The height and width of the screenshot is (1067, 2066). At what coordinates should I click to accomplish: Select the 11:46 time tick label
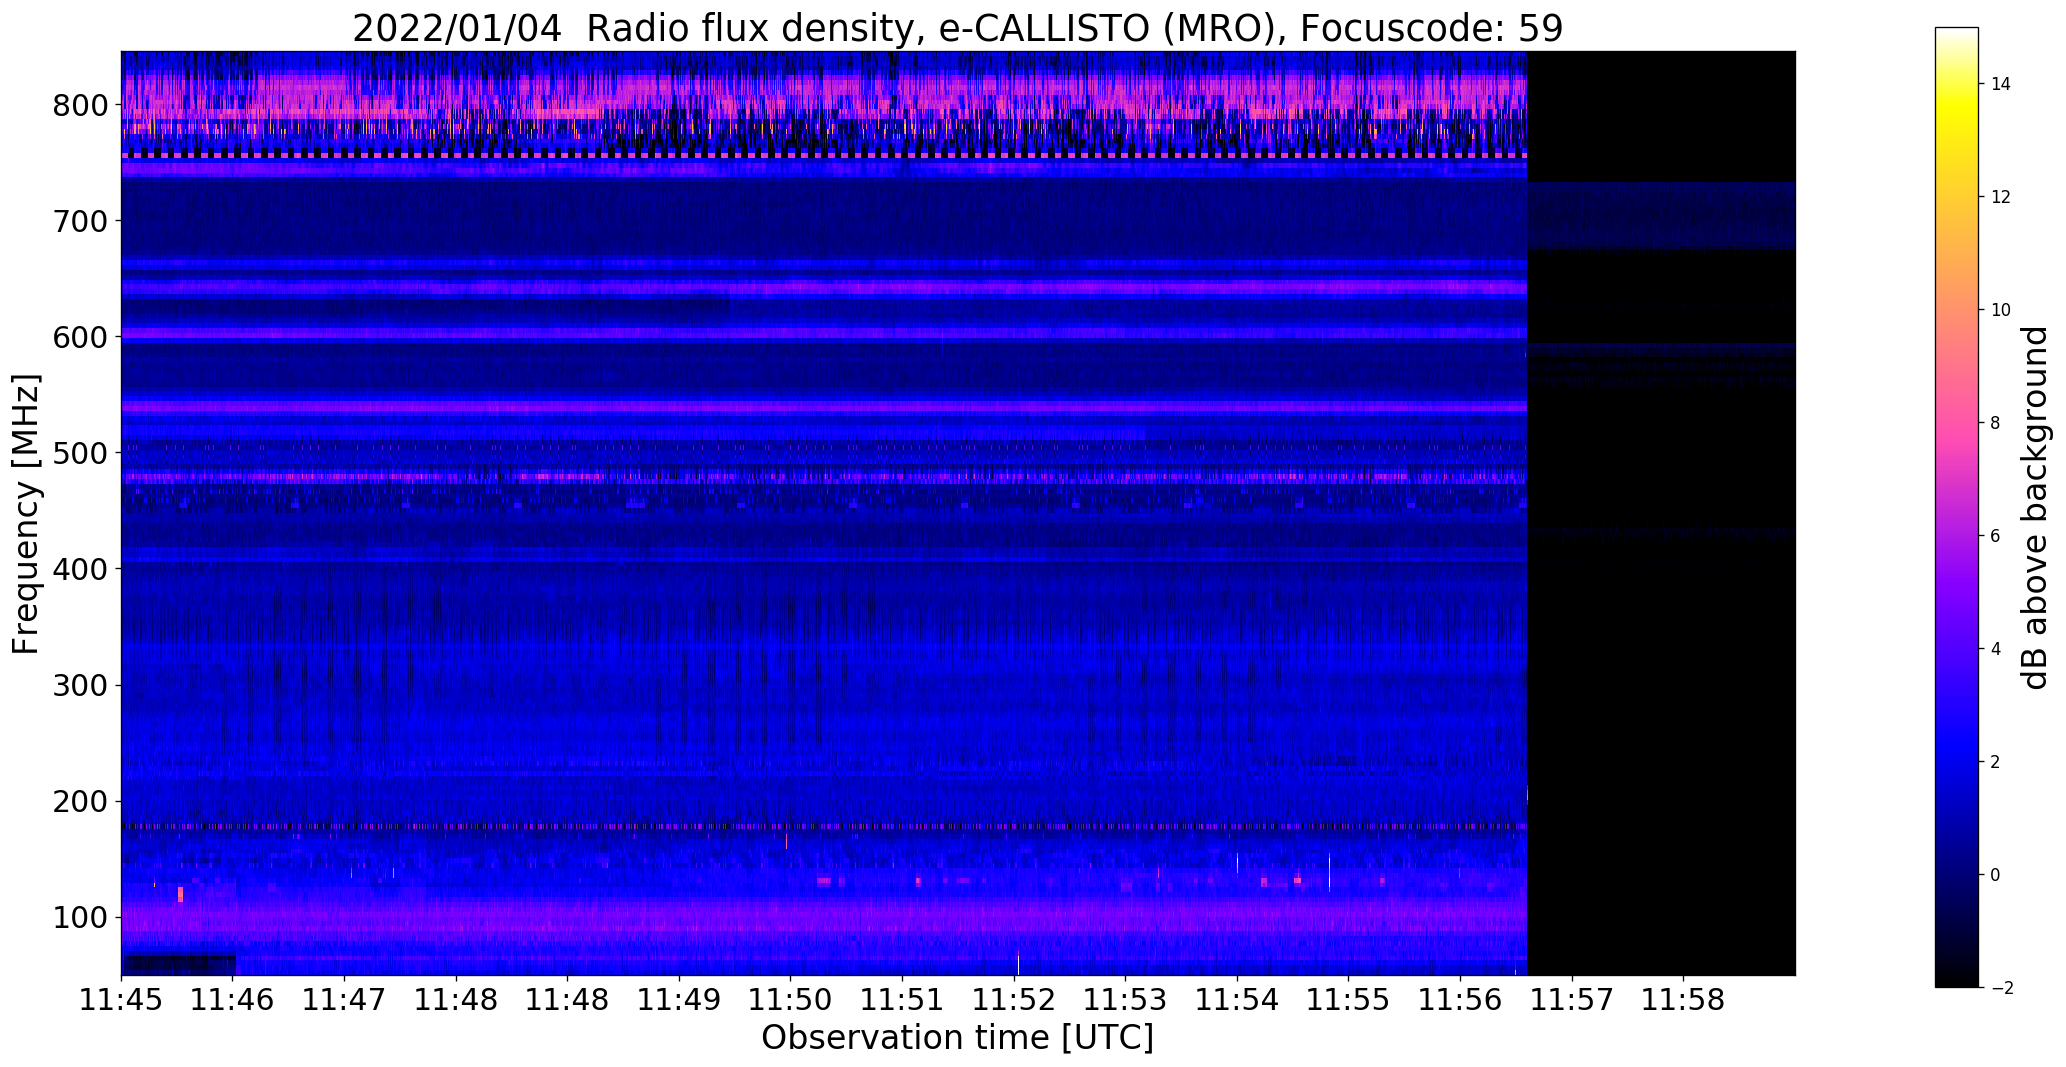point(233,999)
